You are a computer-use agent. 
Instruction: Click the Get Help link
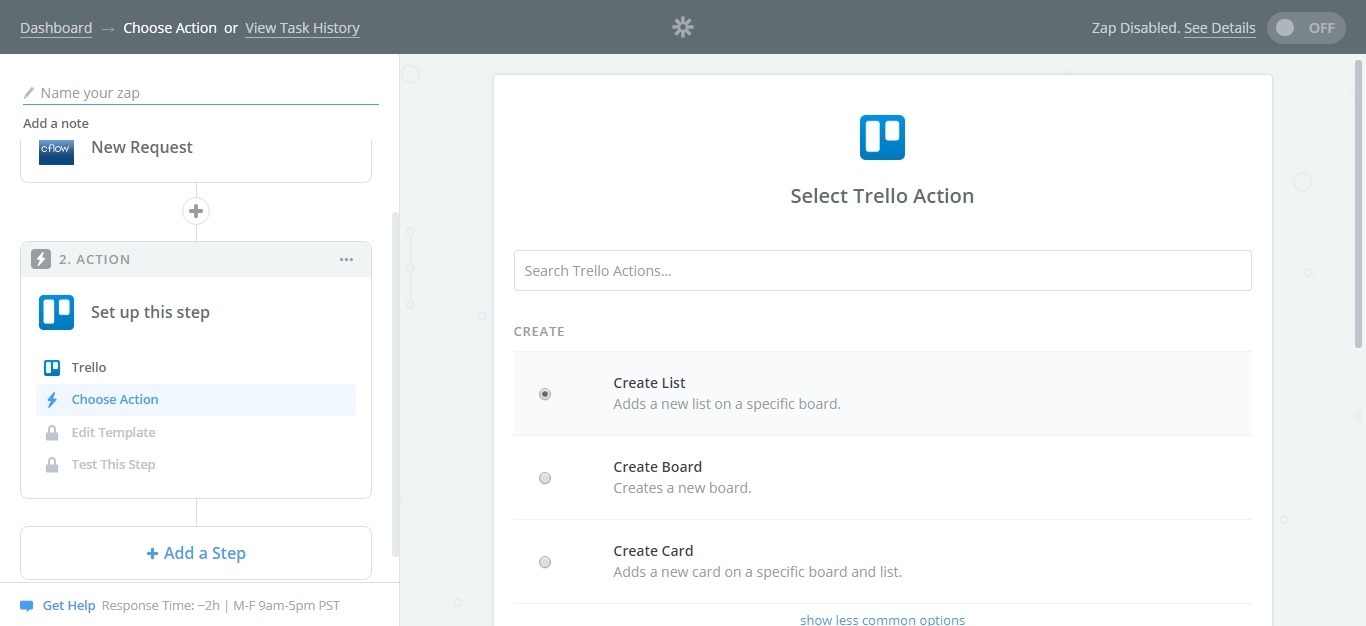click(69, 605)
